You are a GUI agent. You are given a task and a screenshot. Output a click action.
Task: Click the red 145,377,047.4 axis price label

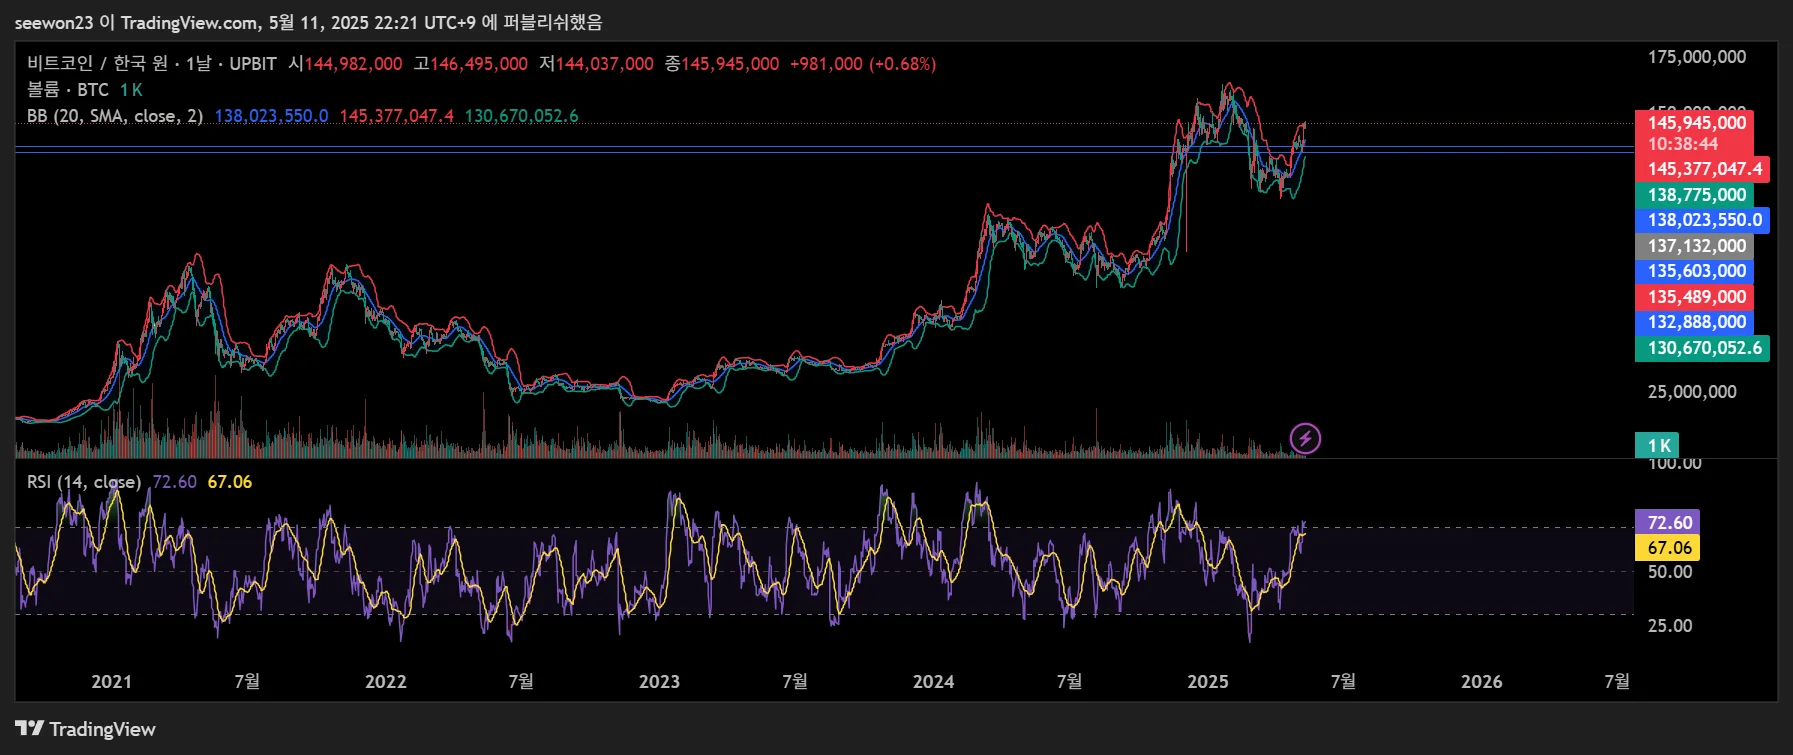1704,169
